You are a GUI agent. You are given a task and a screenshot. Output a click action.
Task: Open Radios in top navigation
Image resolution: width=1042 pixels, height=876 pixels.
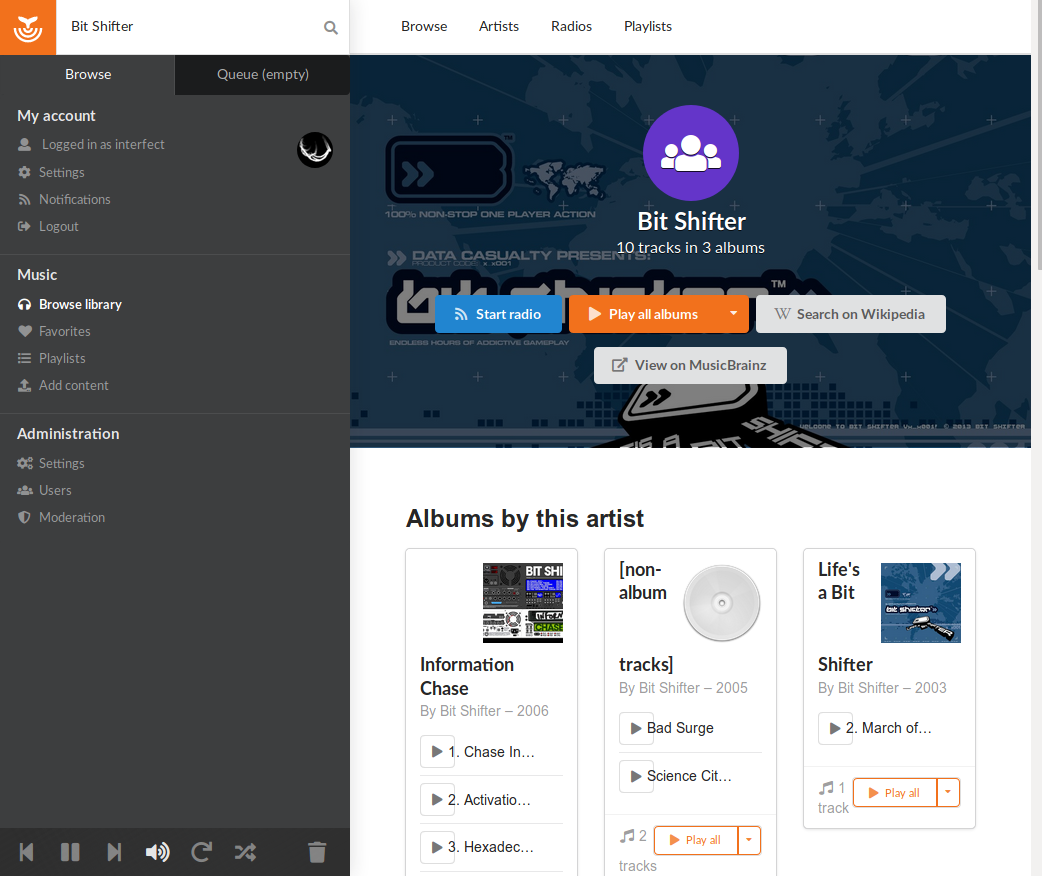coord(572,27)
